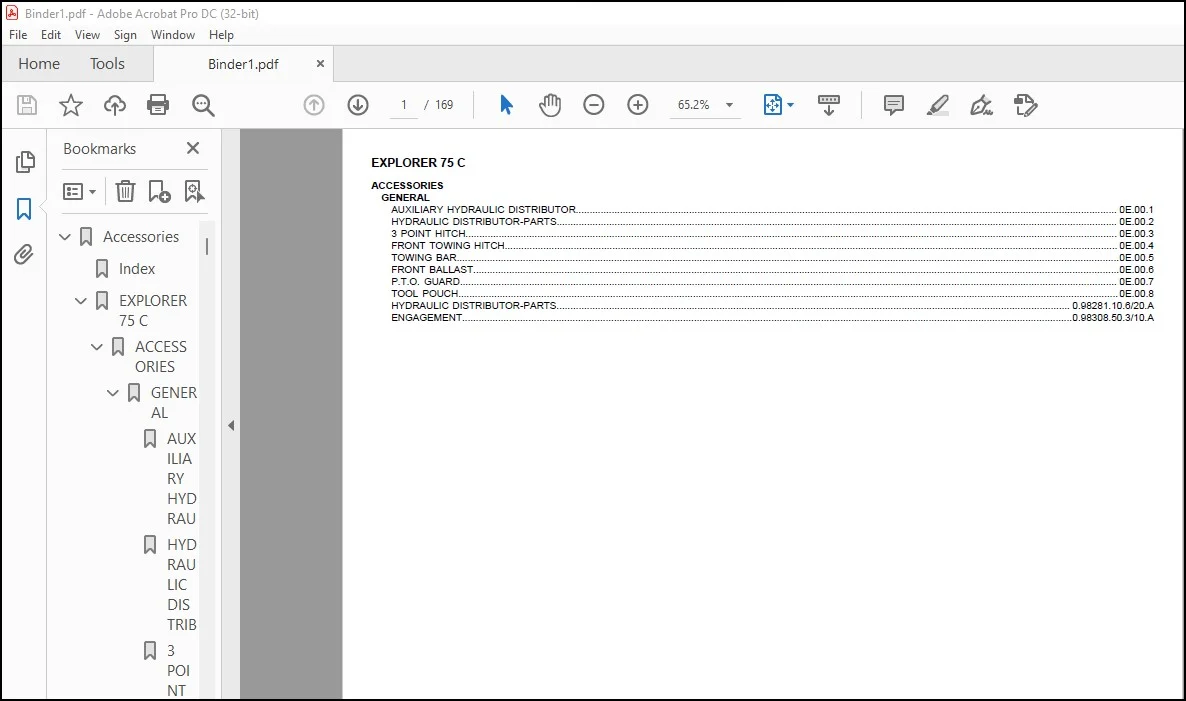
Task: Click the EXPLORER 75 C page heading
Action: pyautogui.click(x=418, y=163)
